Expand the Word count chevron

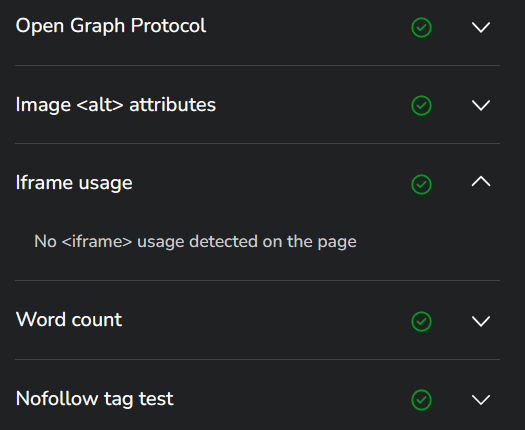point(481,321)
